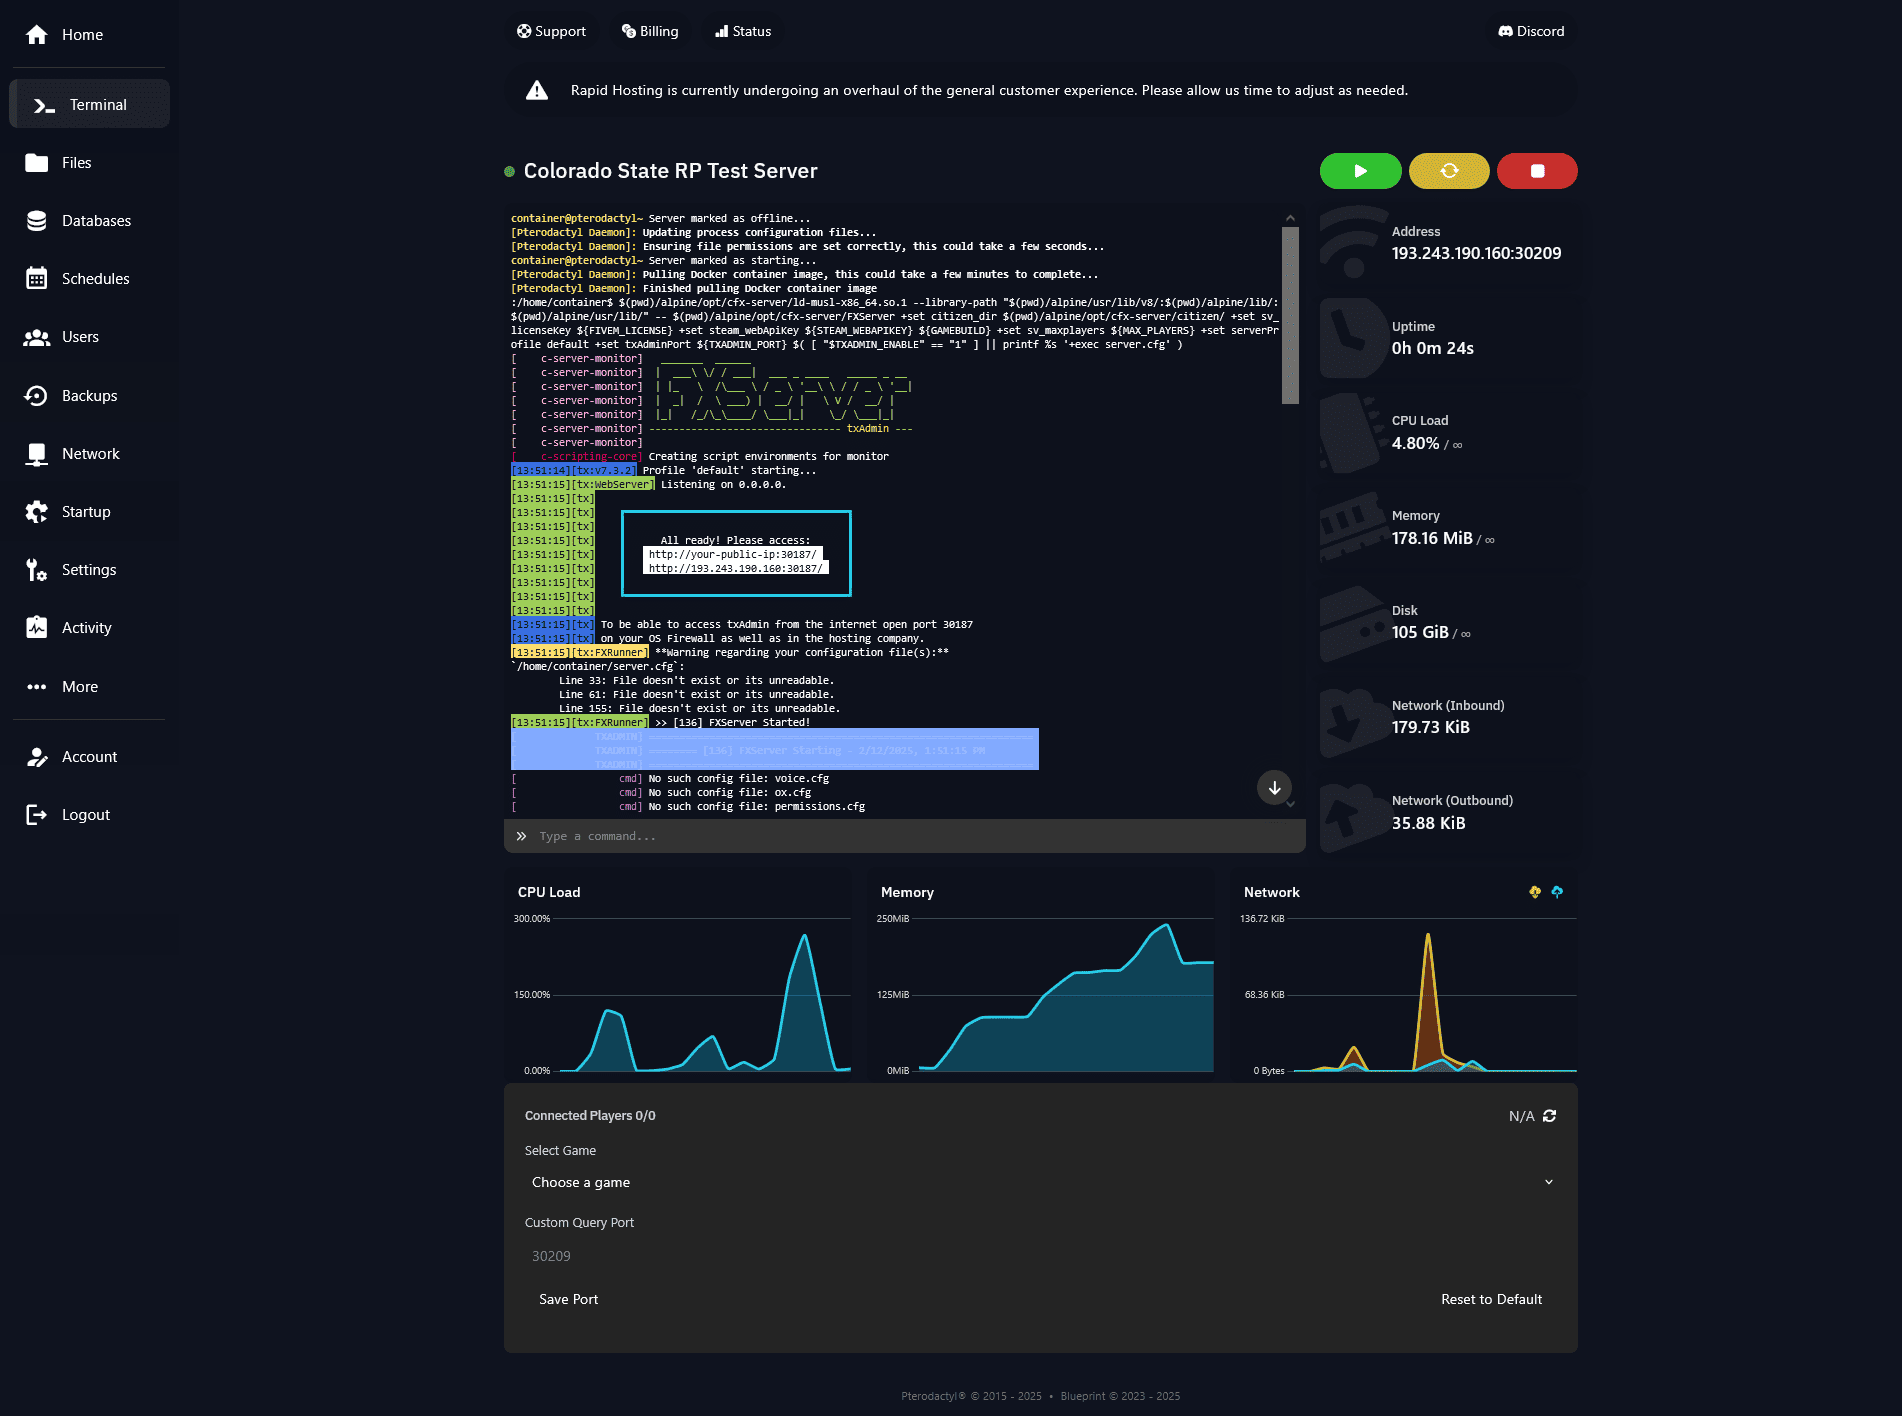
Task: Click the yellow network upload cloud icon
Action: (1535, 892)
